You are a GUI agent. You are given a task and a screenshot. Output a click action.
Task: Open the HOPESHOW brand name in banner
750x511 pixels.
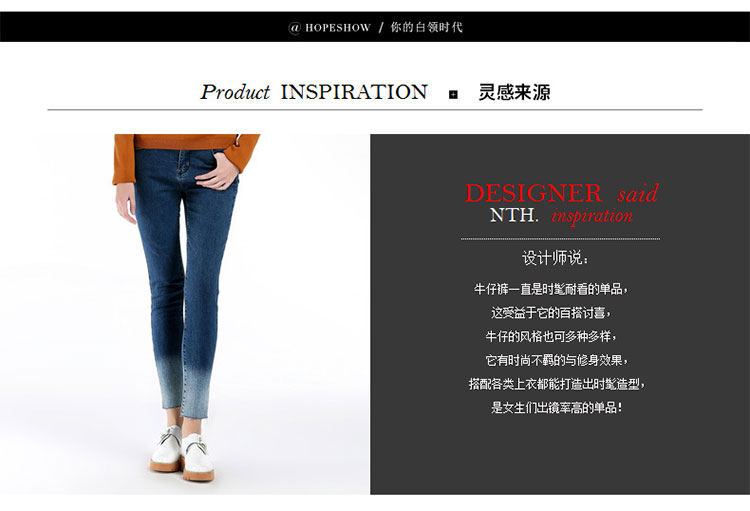click(338, 28)
